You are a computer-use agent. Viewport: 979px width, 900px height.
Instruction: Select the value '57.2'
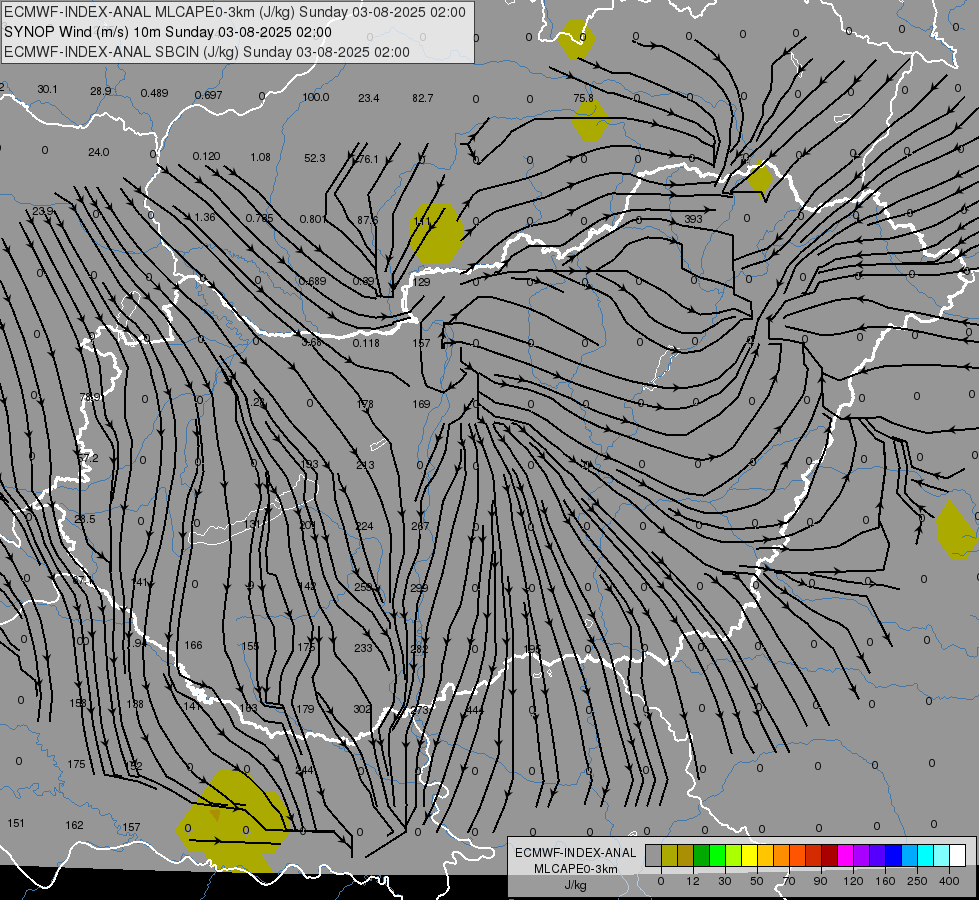click(x=88, y=458)
